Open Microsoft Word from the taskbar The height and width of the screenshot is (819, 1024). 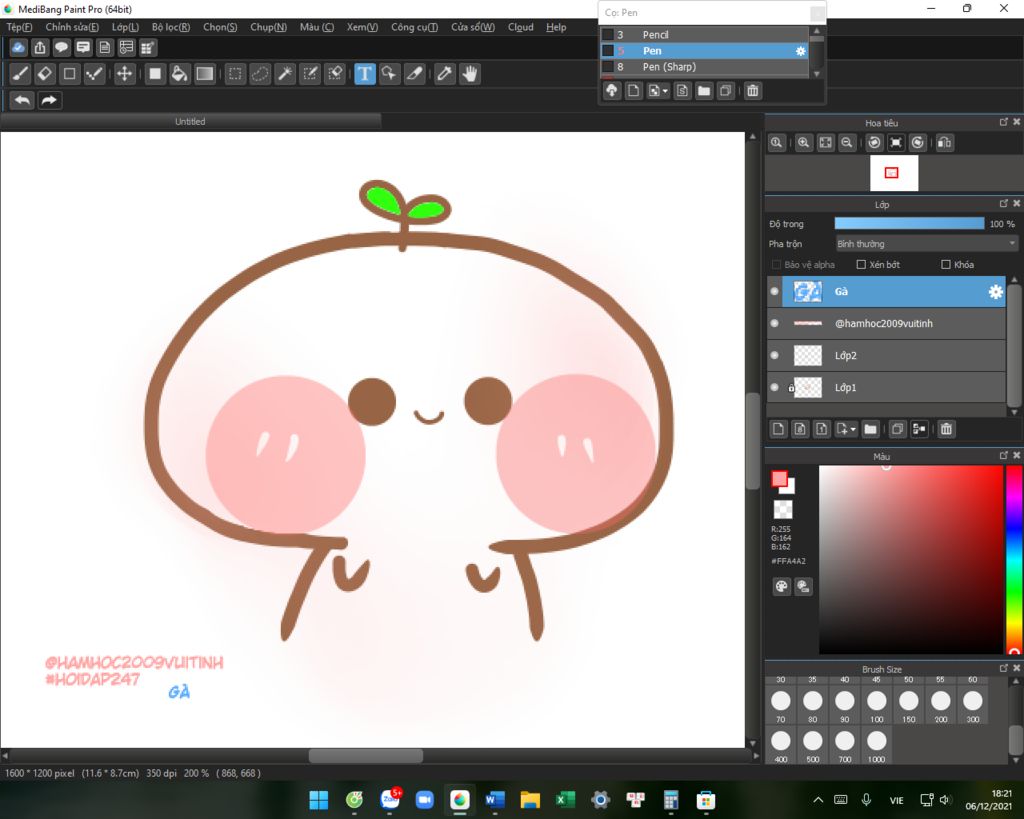click(495, 800)
